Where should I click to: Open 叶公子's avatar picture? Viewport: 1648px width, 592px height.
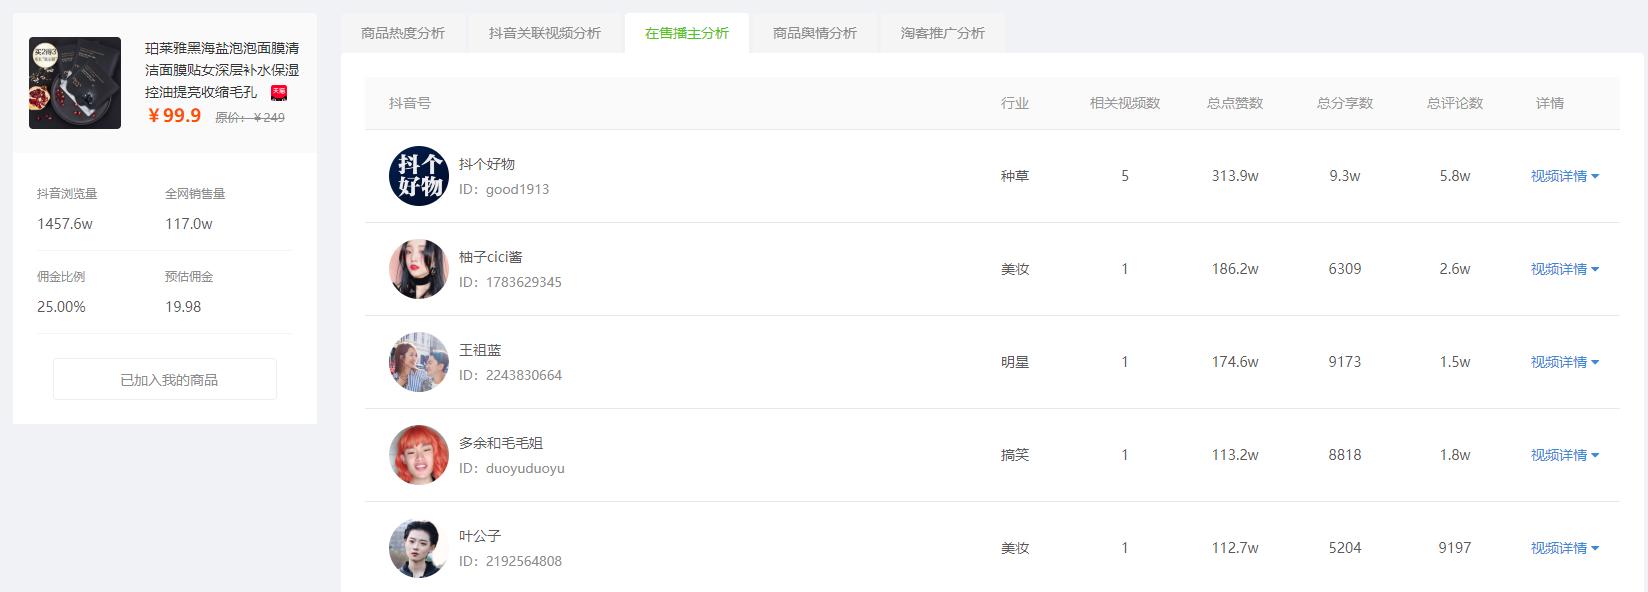[x=418, y=548]
